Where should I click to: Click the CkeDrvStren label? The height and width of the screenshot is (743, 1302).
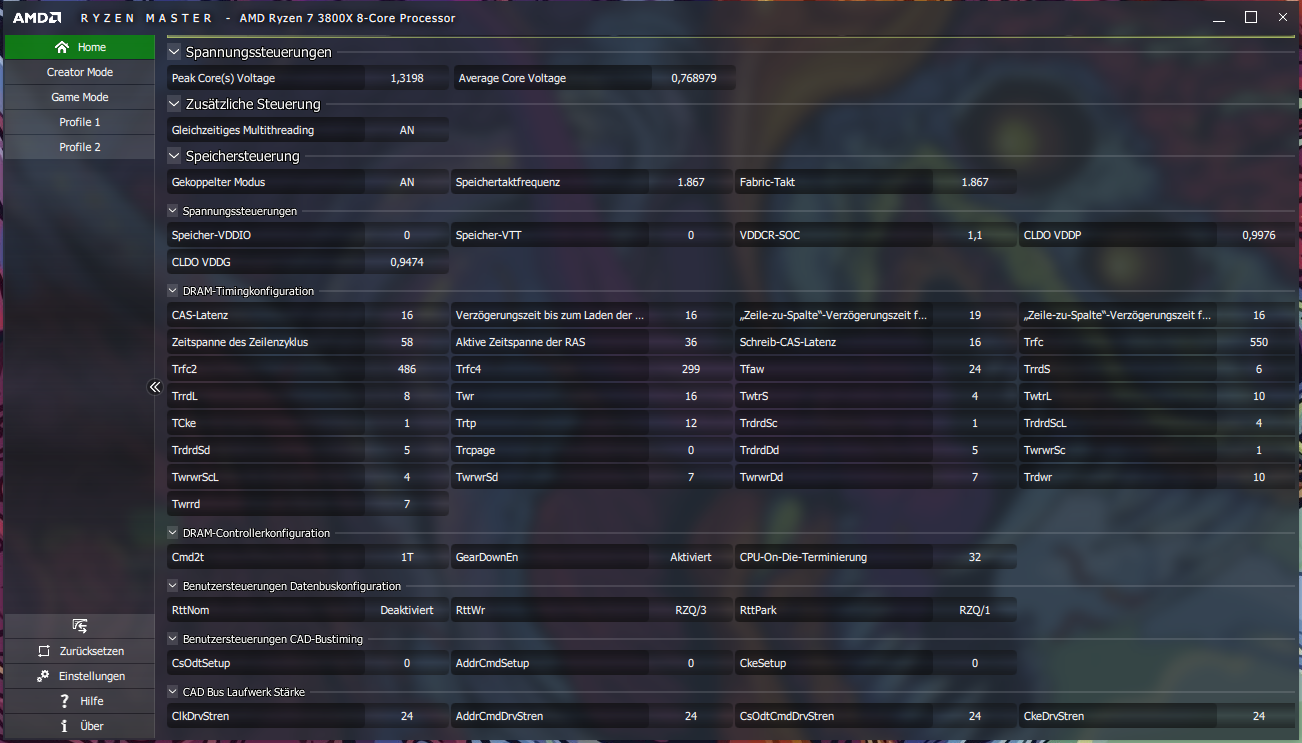[x=1054, y=716]
